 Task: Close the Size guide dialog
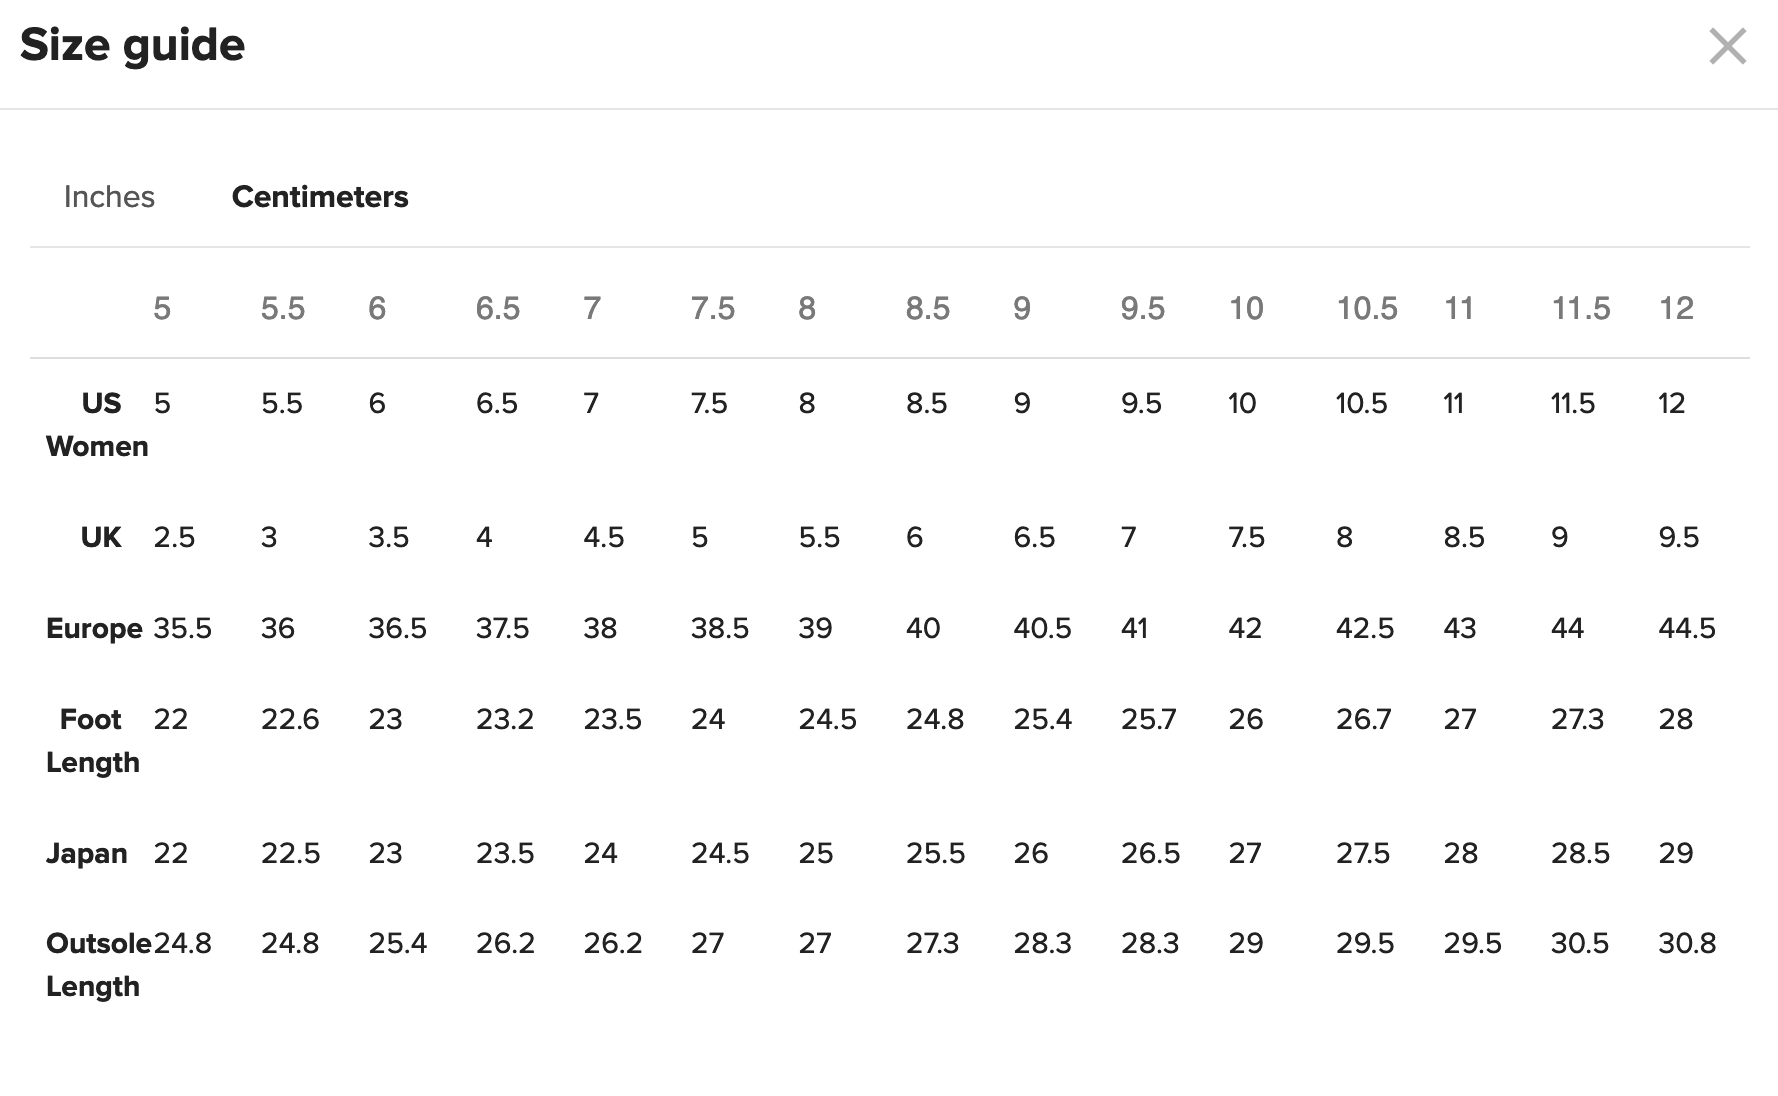click(1727, 47)
